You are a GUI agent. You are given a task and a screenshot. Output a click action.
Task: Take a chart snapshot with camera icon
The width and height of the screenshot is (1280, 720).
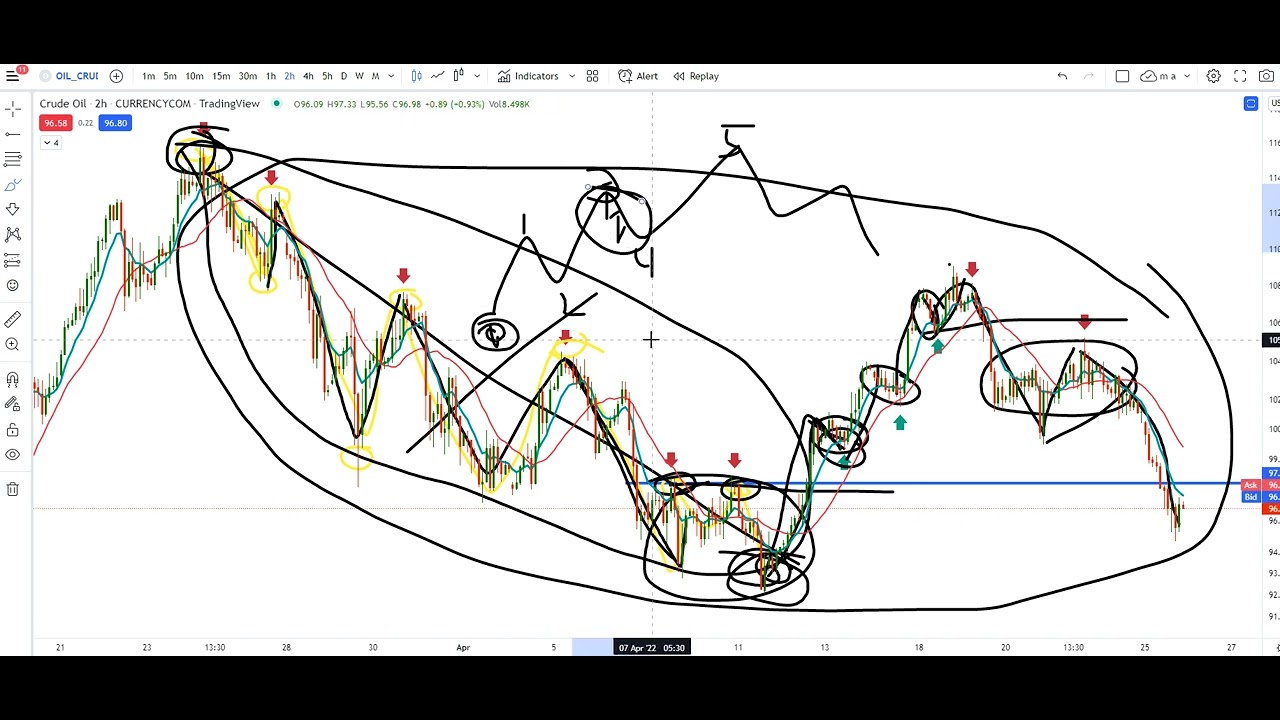[1267, 76]
